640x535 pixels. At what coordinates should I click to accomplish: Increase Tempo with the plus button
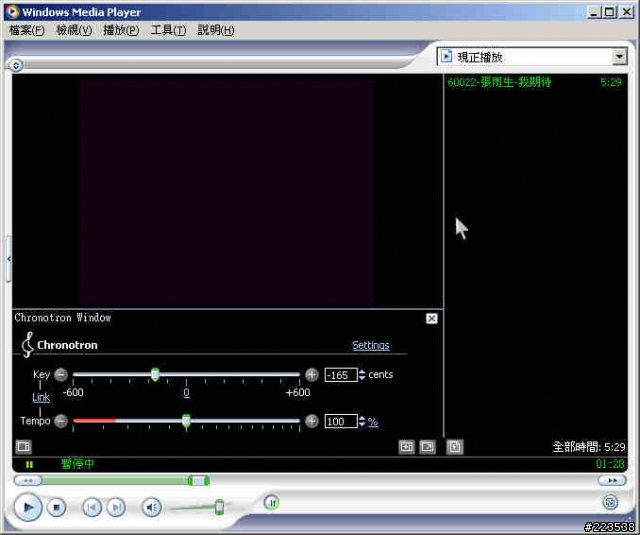coord(311,421)
